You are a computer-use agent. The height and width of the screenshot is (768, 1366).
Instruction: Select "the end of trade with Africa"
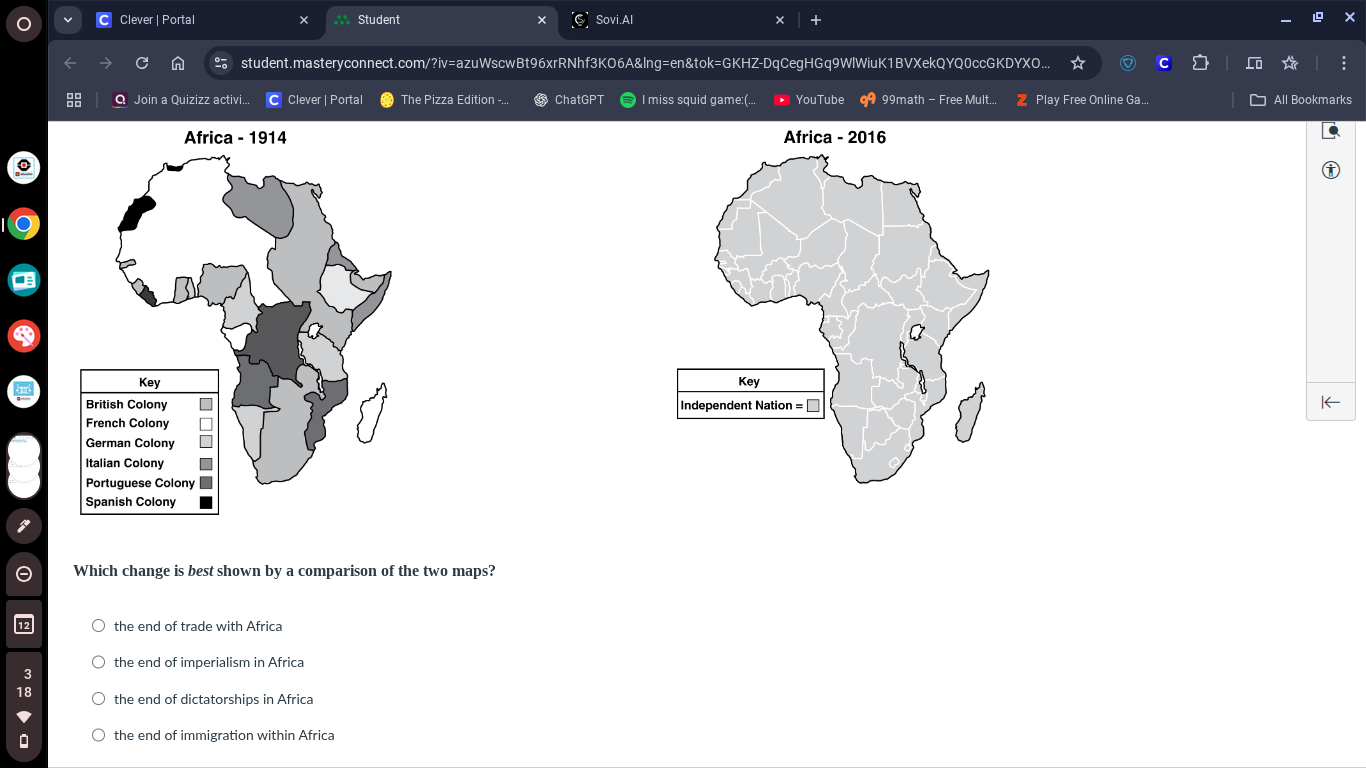(99, 626)
